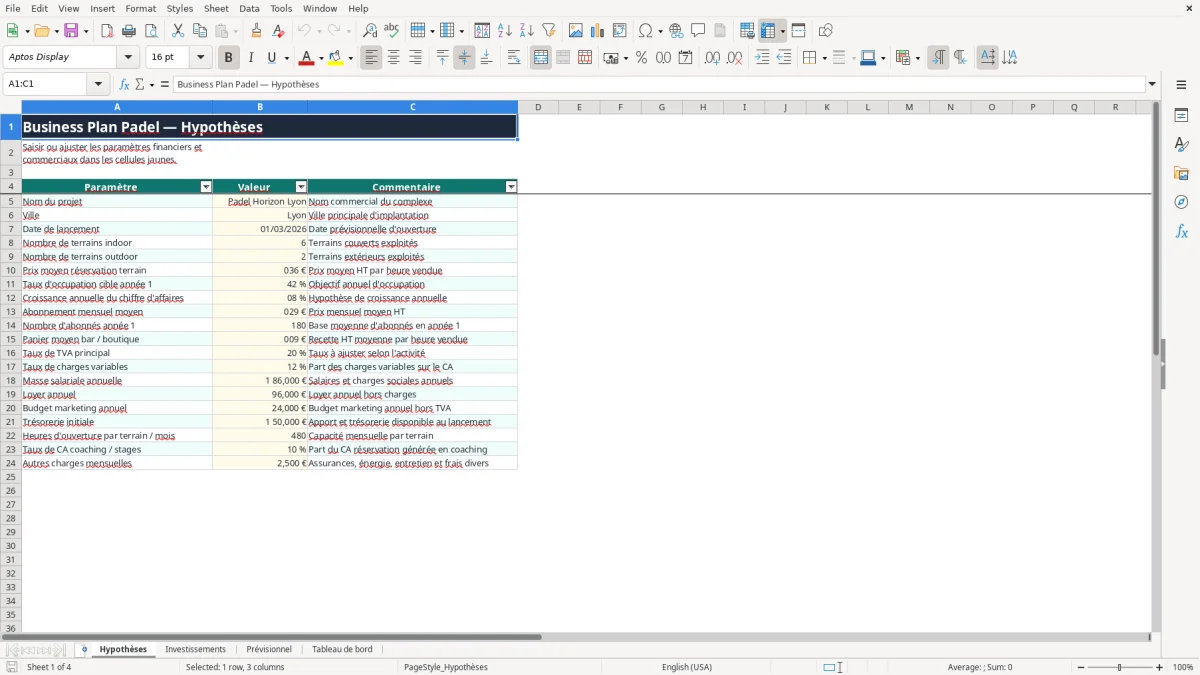Open the Format menu
Viewport: 1200px width, 675px height.
[140, 8]
